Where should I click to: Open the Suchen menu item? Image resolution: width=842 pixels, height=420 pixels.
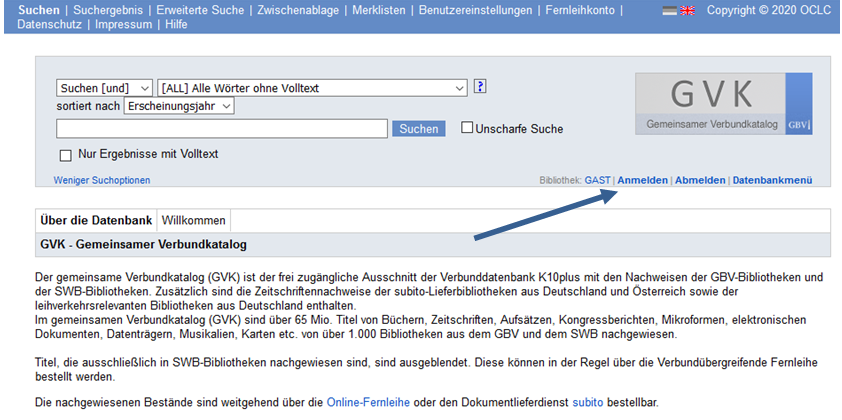pyautogui.click(x=39, y=10)
